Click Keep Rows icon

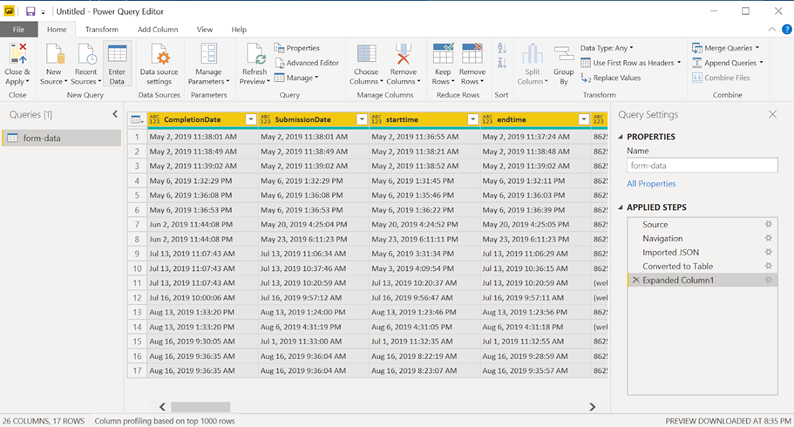(443, 54)
